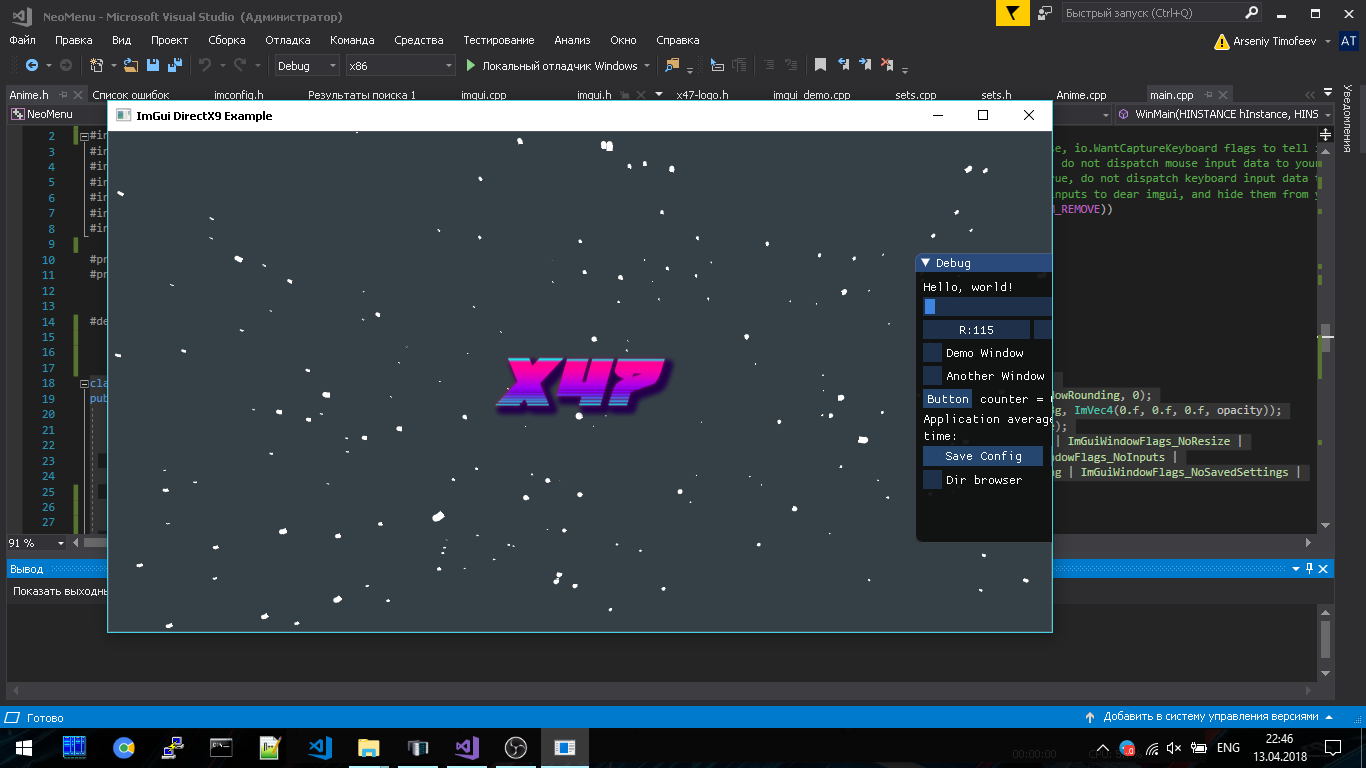The image size is (1366, 768).
Task: Collapse the ImGui Debug window triangle
Action: point(925,263)
